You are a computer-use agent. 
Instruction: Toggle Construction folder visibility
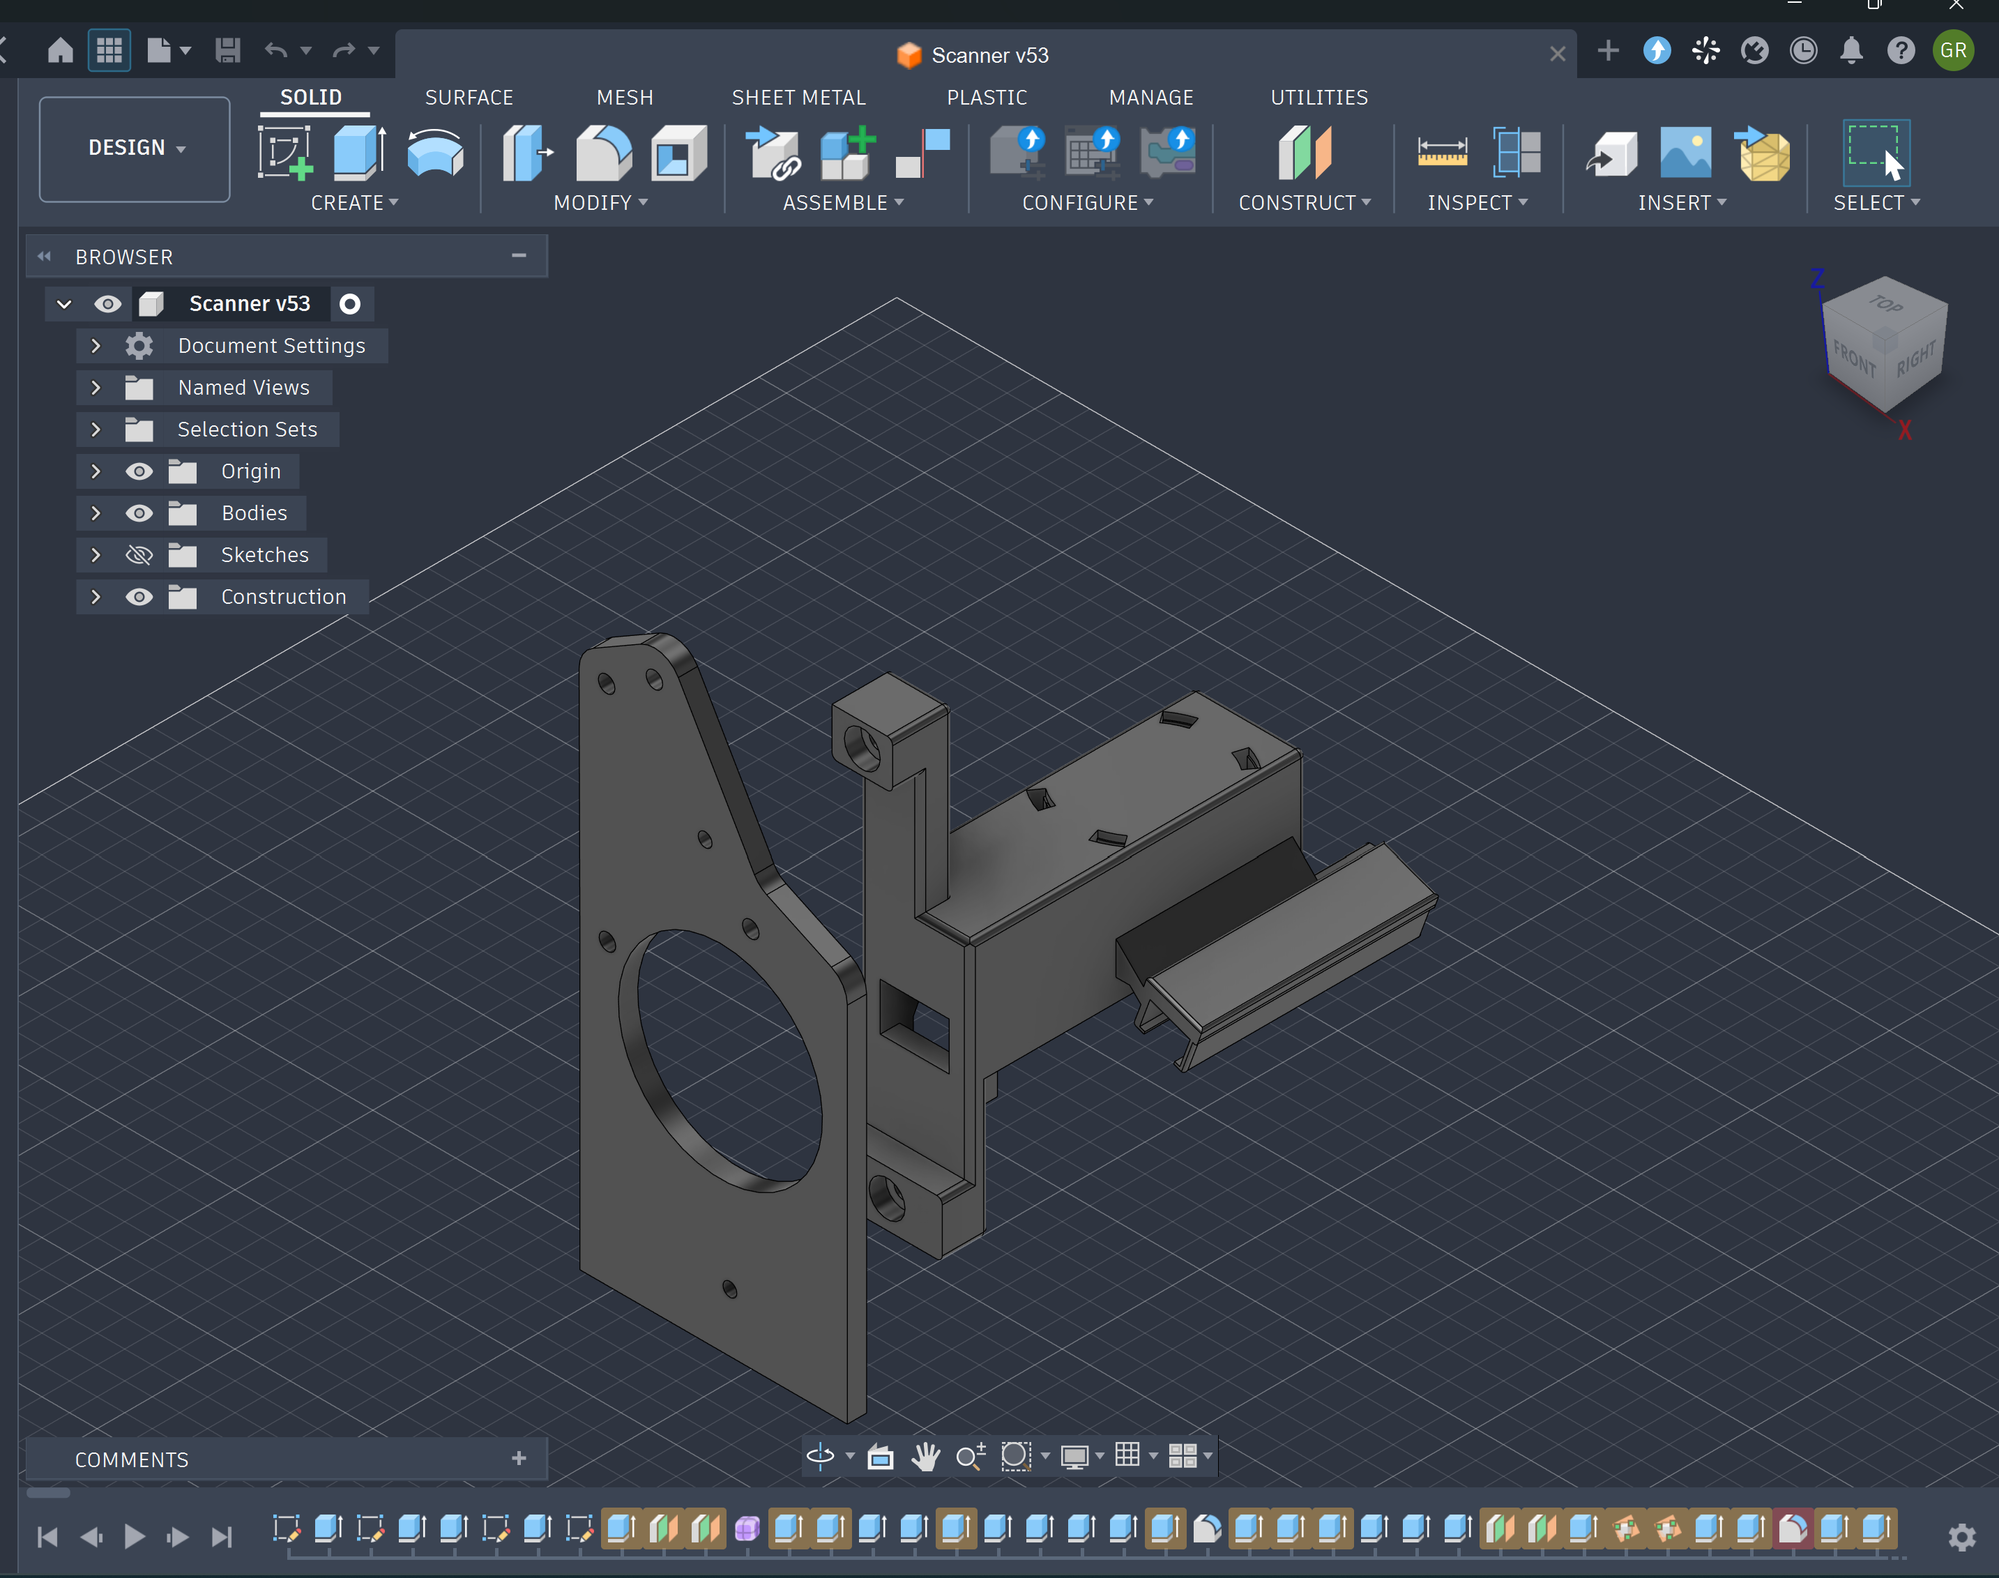(x=139, y=597)
